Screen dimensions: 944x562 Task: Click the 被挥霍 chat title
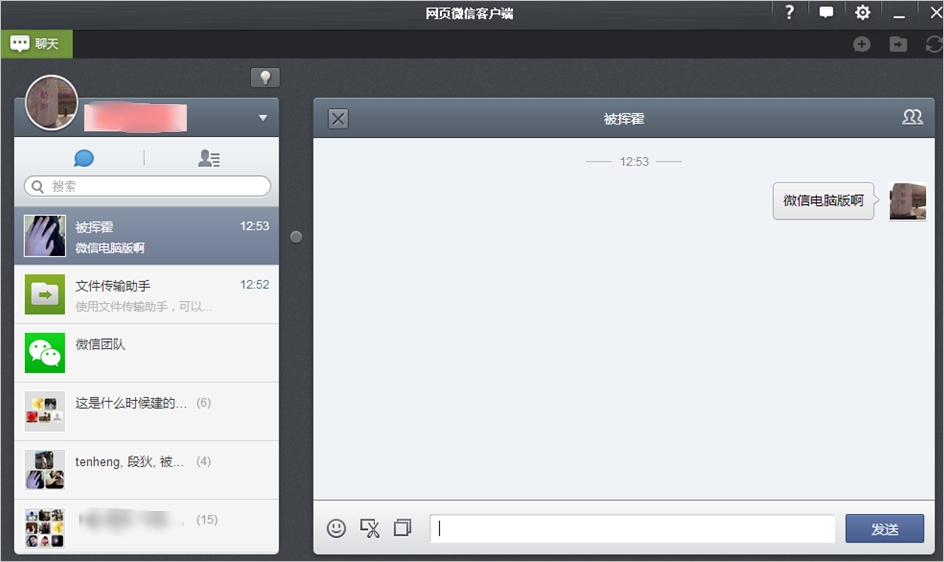(x=624, y=119)
